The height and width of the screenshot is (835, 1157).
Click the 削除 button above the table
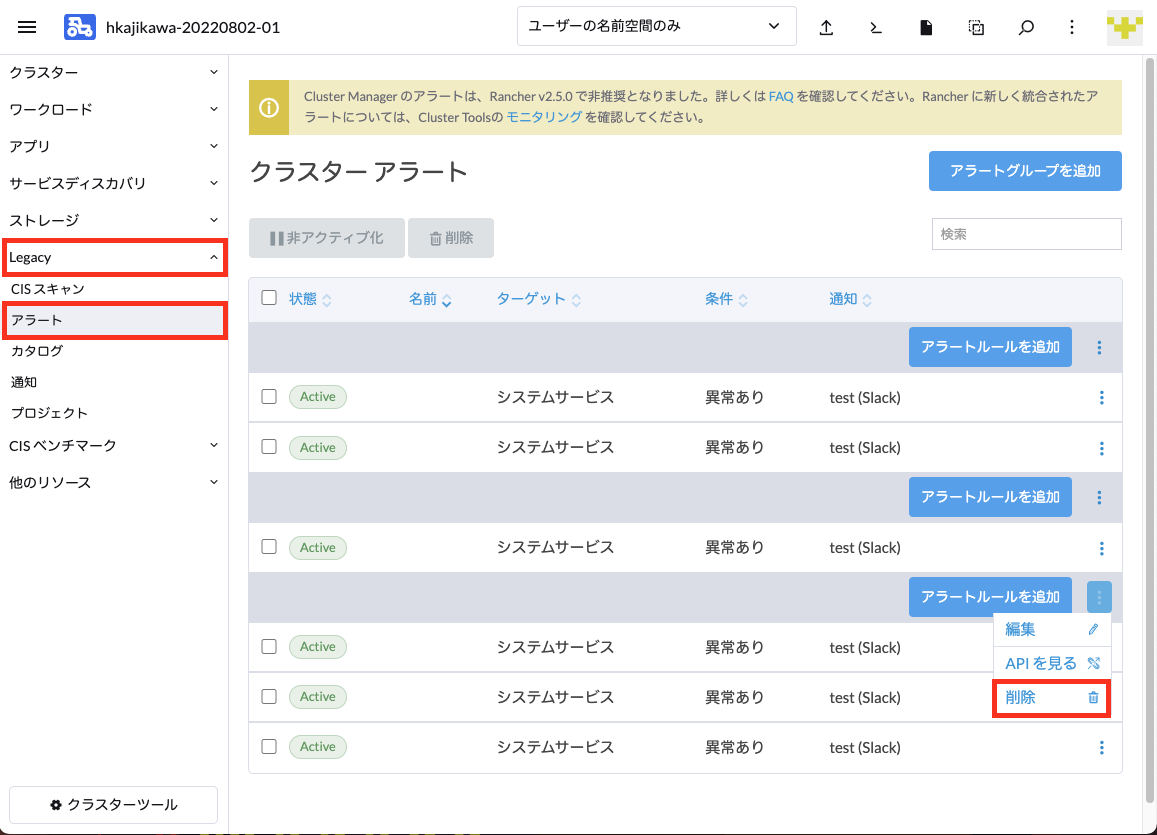coord(451,238)
